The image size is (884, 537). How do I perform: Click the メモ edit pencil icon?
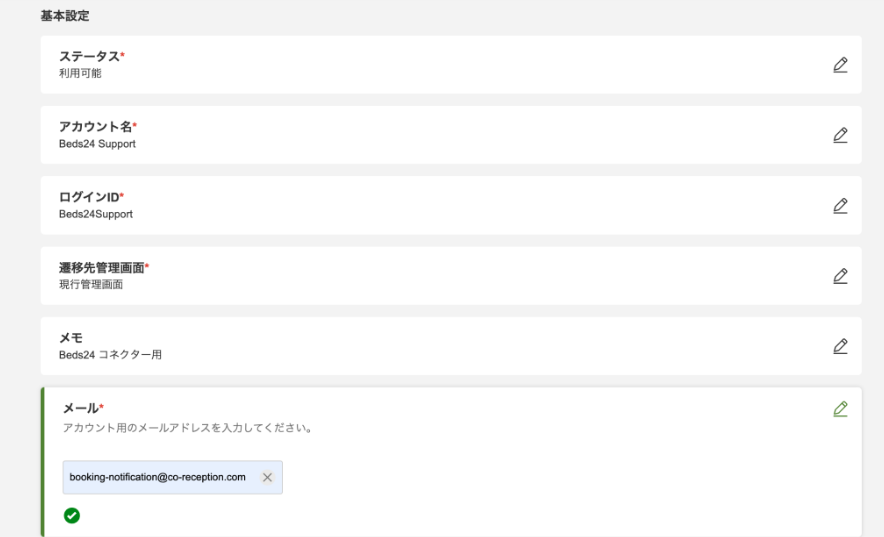tap(840, 346)
